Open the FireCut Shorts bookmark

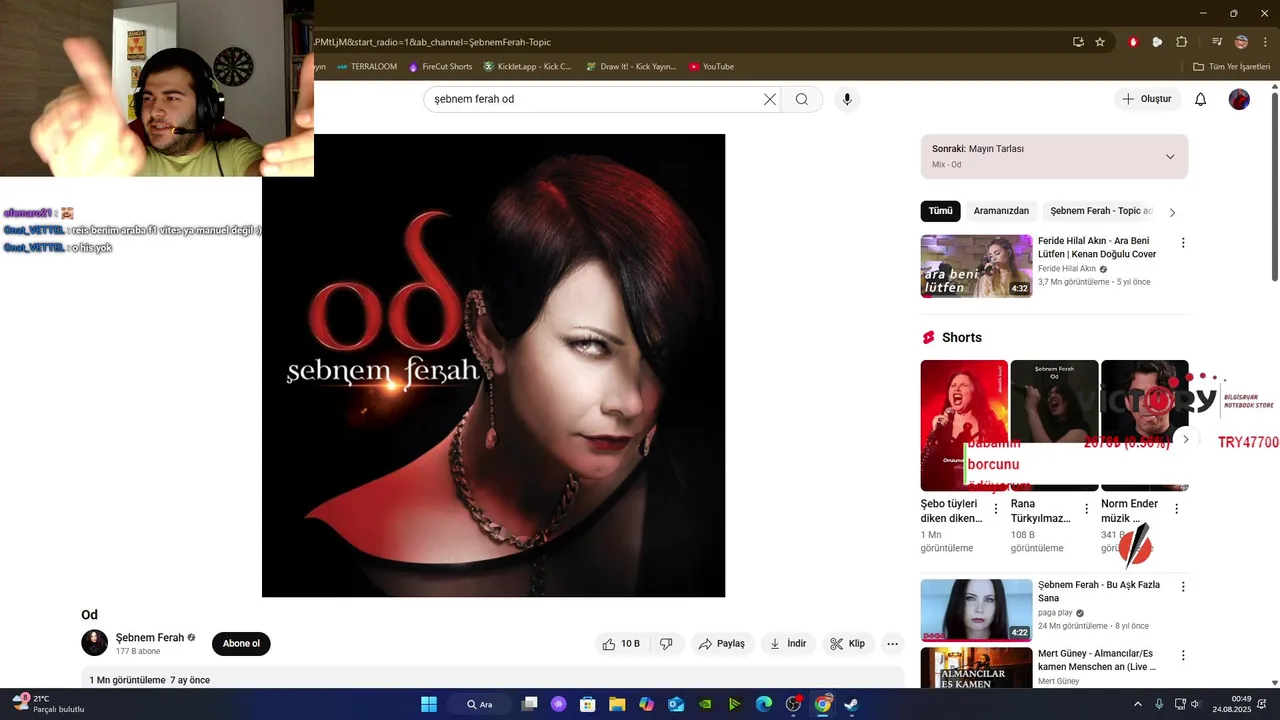point(440,67)
